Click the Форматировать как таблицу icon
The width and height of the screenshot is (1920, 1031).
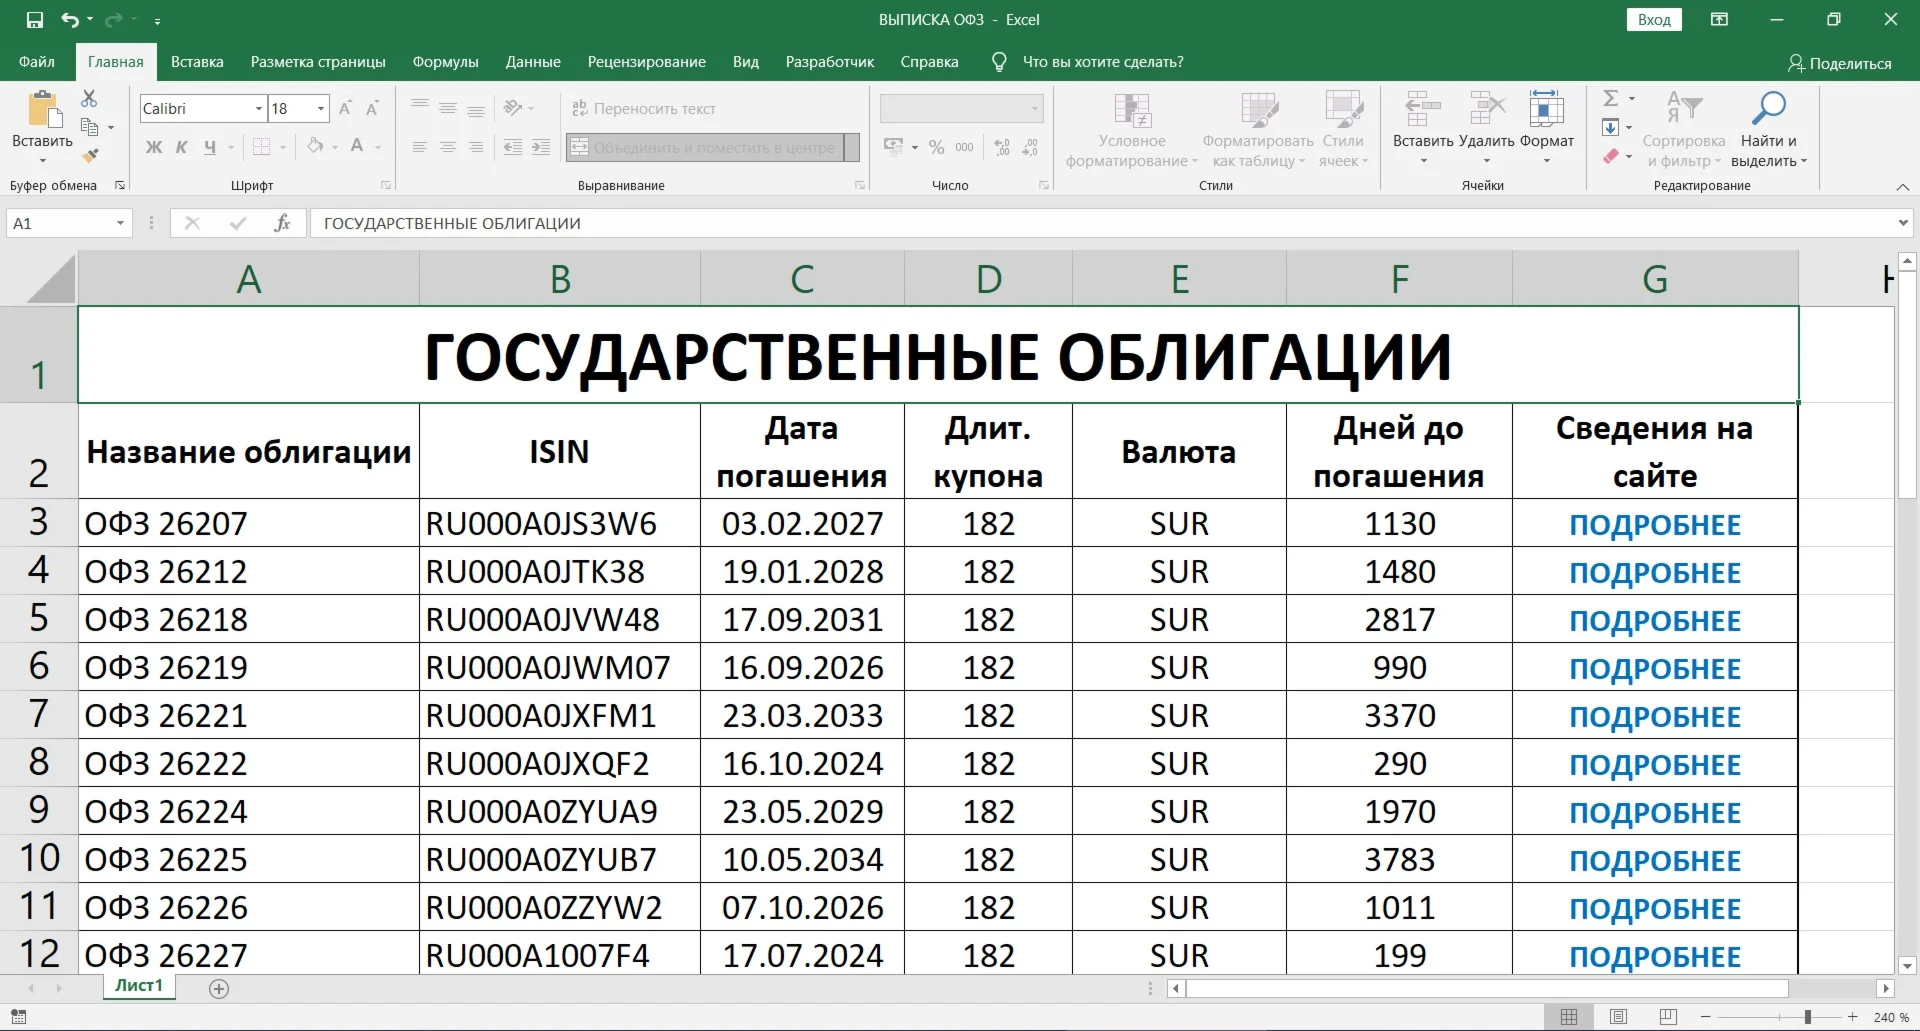click(1257, 128)
